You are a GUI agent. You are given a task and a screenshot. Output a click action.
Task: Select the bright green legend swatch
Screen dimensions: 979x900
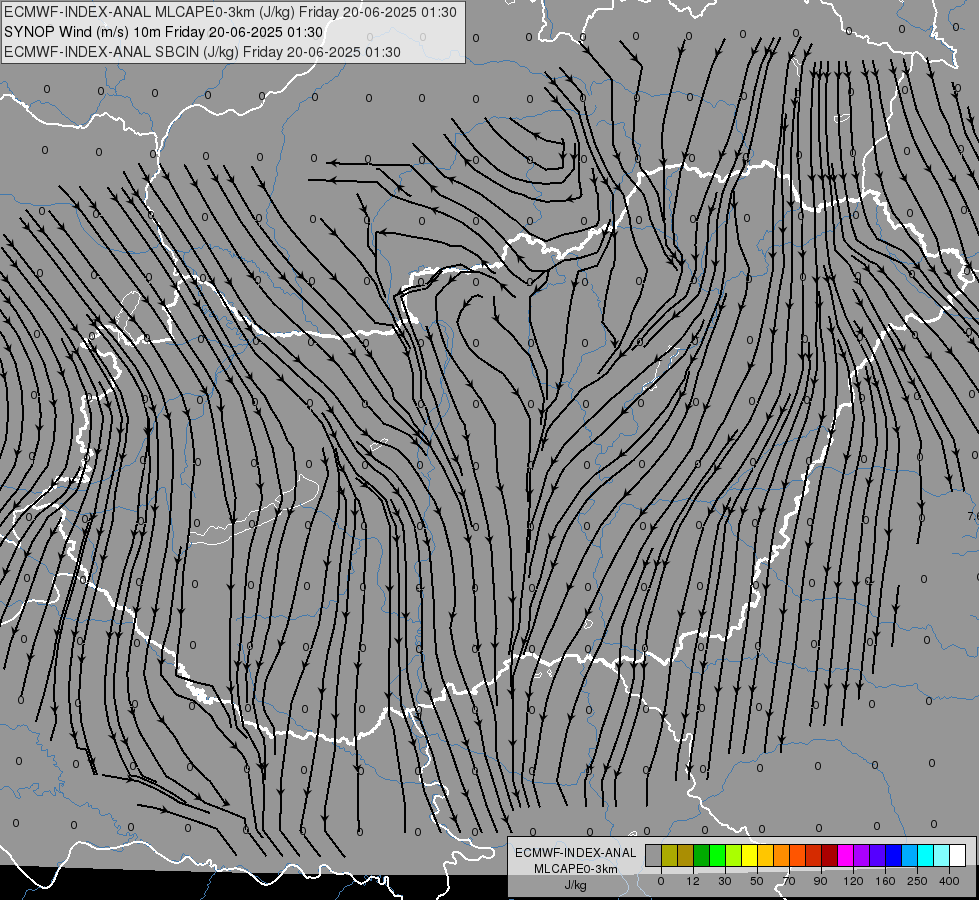coord(717,855)
